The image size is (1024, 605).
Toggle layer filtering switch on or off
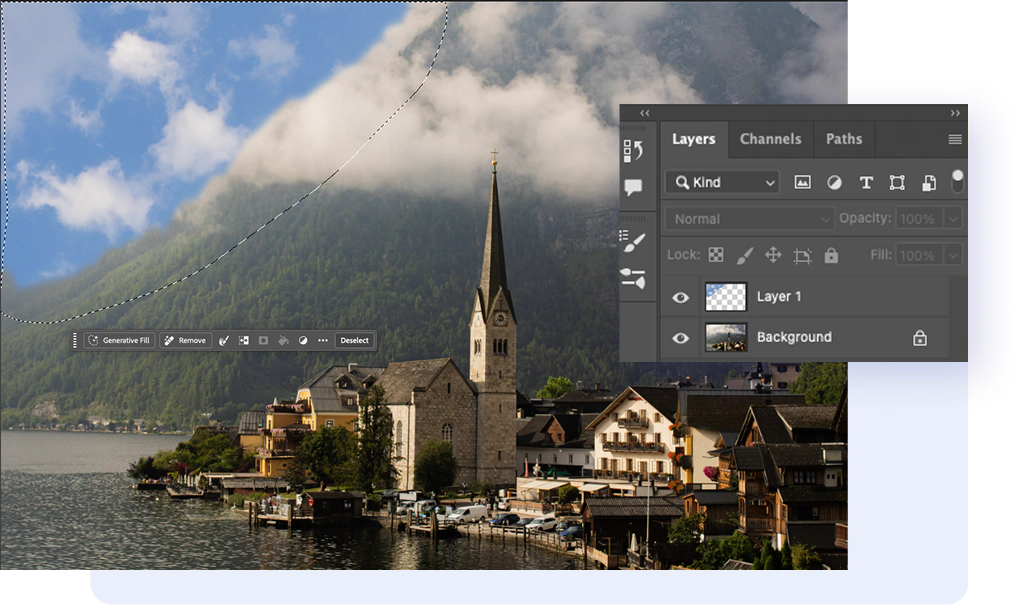pyautogui.click(x=957, y=180)
